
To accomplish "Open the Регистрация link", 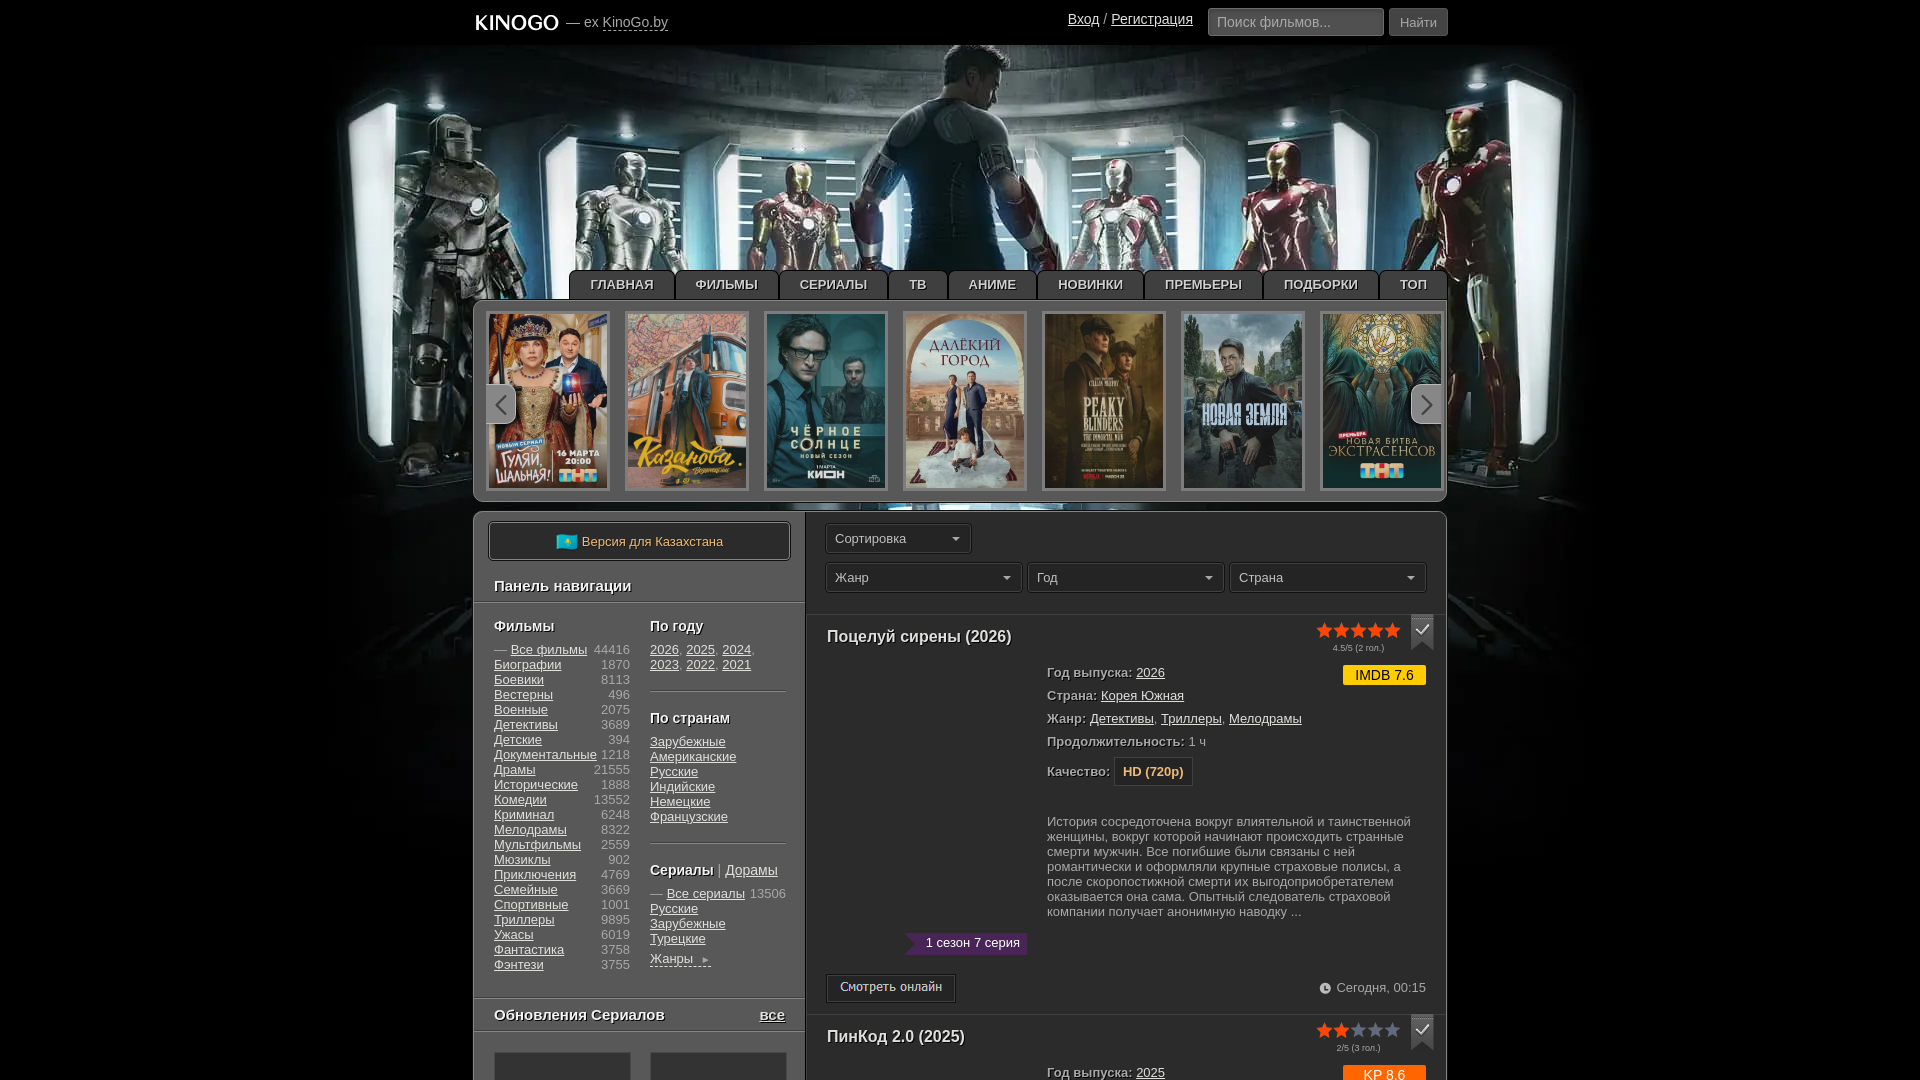I will pos(1151,19).
